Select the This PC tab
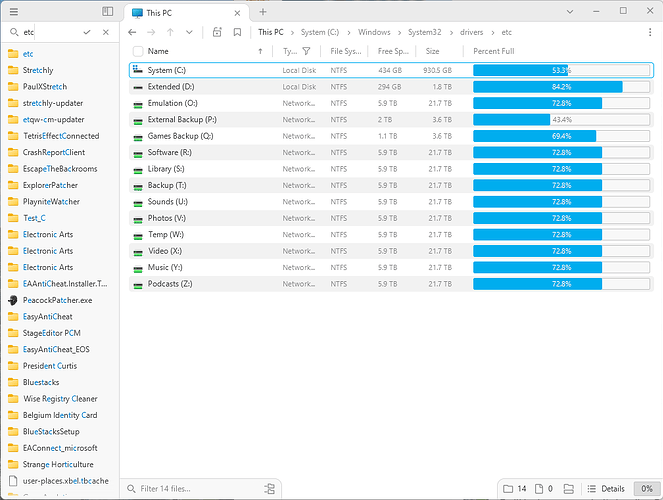The height and width of the screenshot is (500, 663). click(x=186, y=13)
